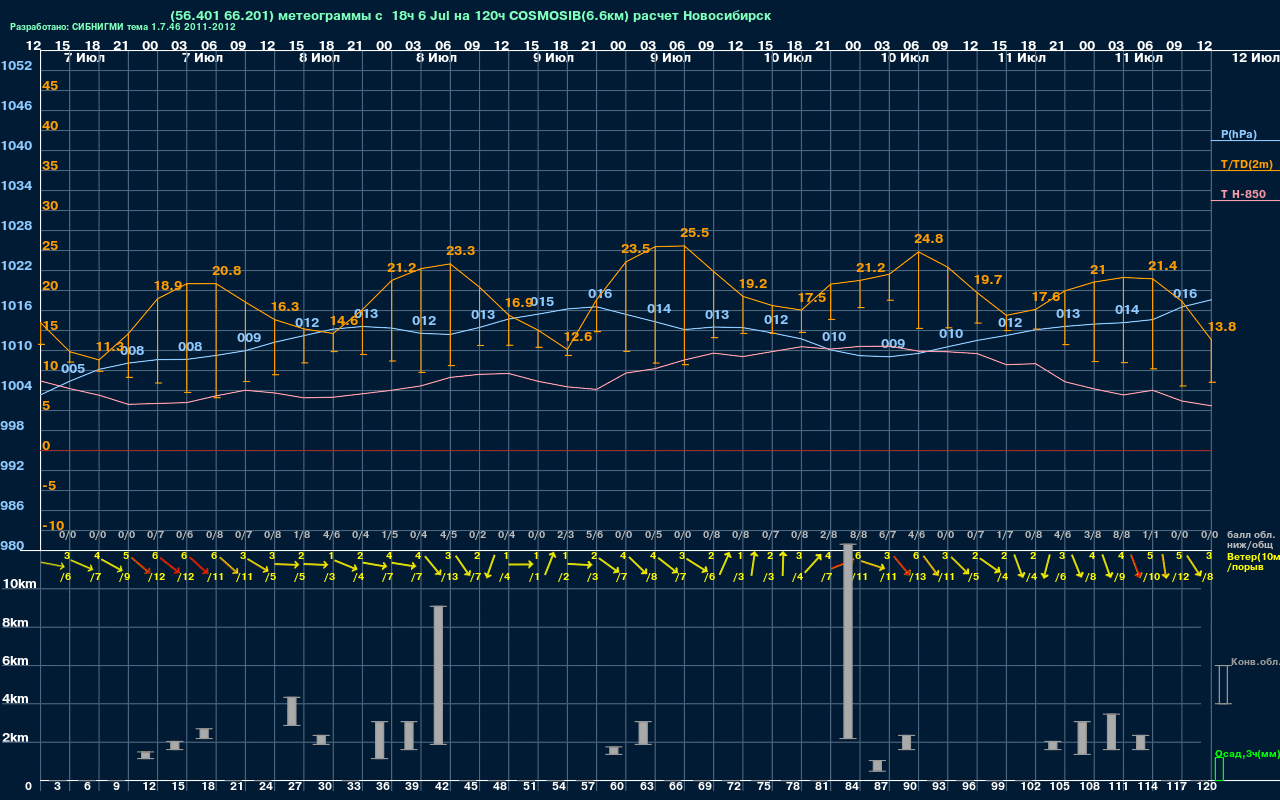Image resolution: width=1280 pixels, height=800 pixels.
Task: Click the '12 Июл' date label
Action: [x=1254, y=59]
